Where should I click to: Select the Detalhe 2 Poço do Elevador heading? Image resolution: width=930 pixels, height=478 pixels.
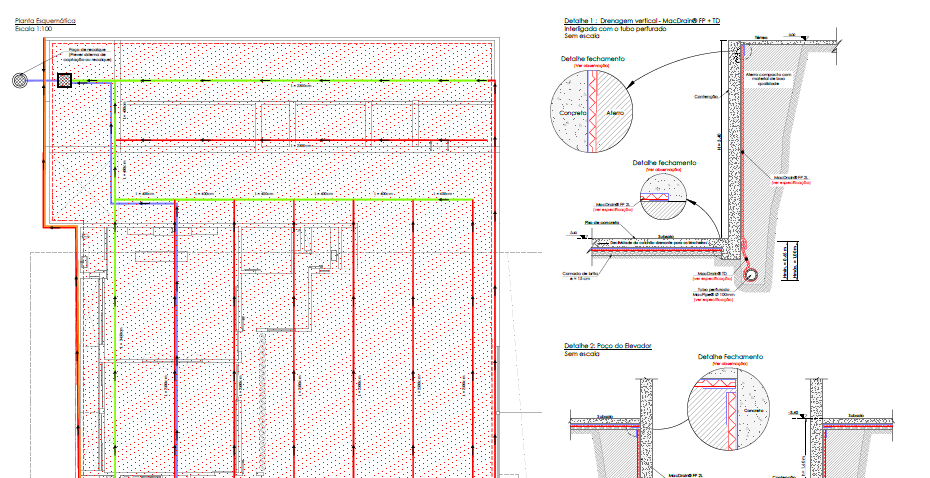(607, 345)
